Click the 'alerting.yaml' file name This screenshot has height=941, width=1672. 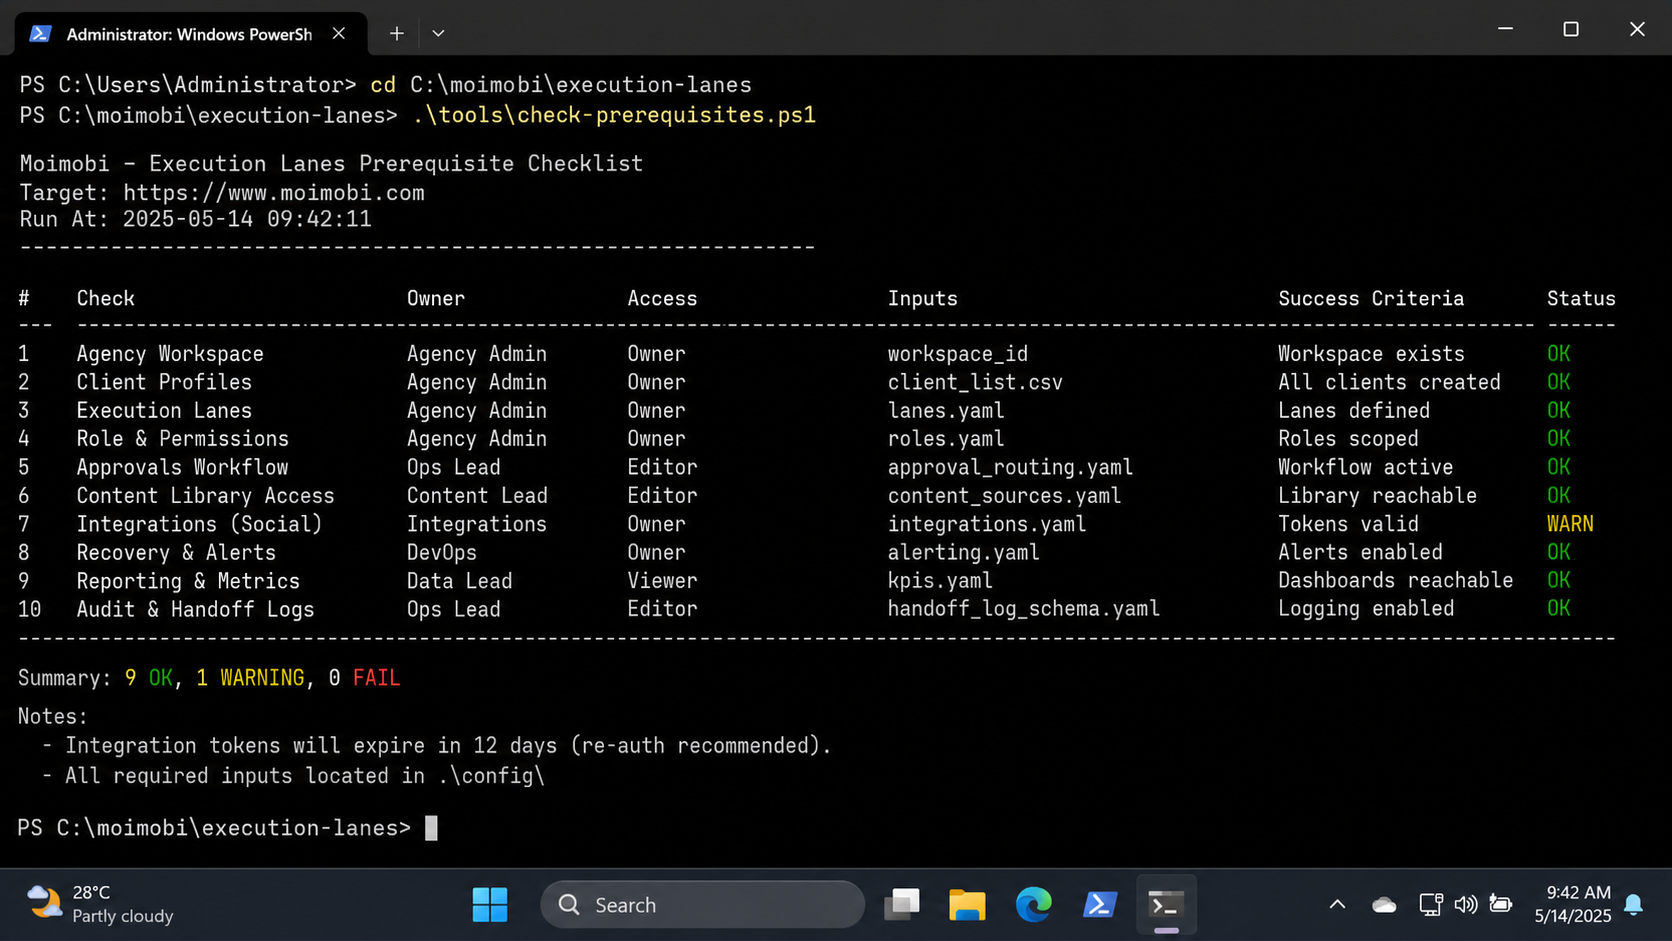point(963,553)
